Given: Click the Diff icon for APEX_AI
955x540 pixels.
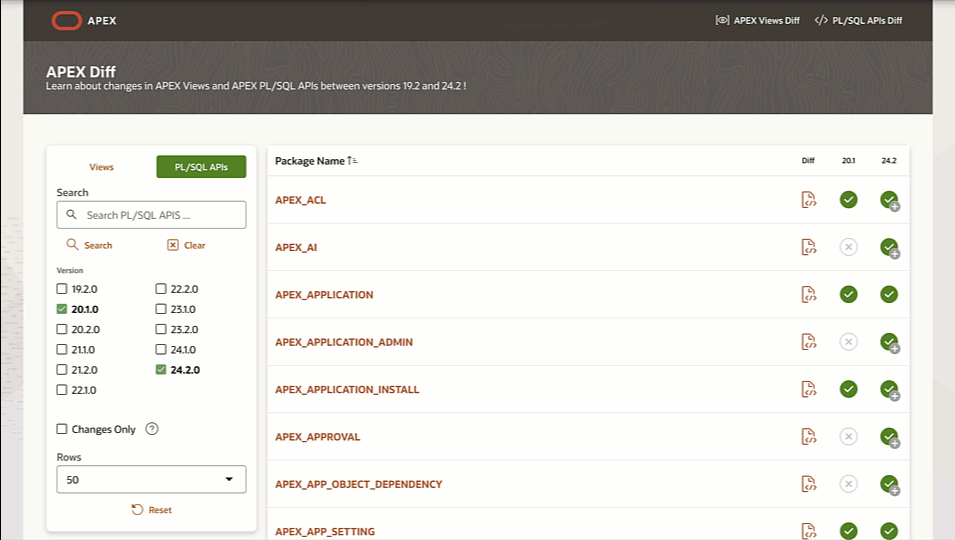Looking at the screenshot, I should tap(808, 247).
